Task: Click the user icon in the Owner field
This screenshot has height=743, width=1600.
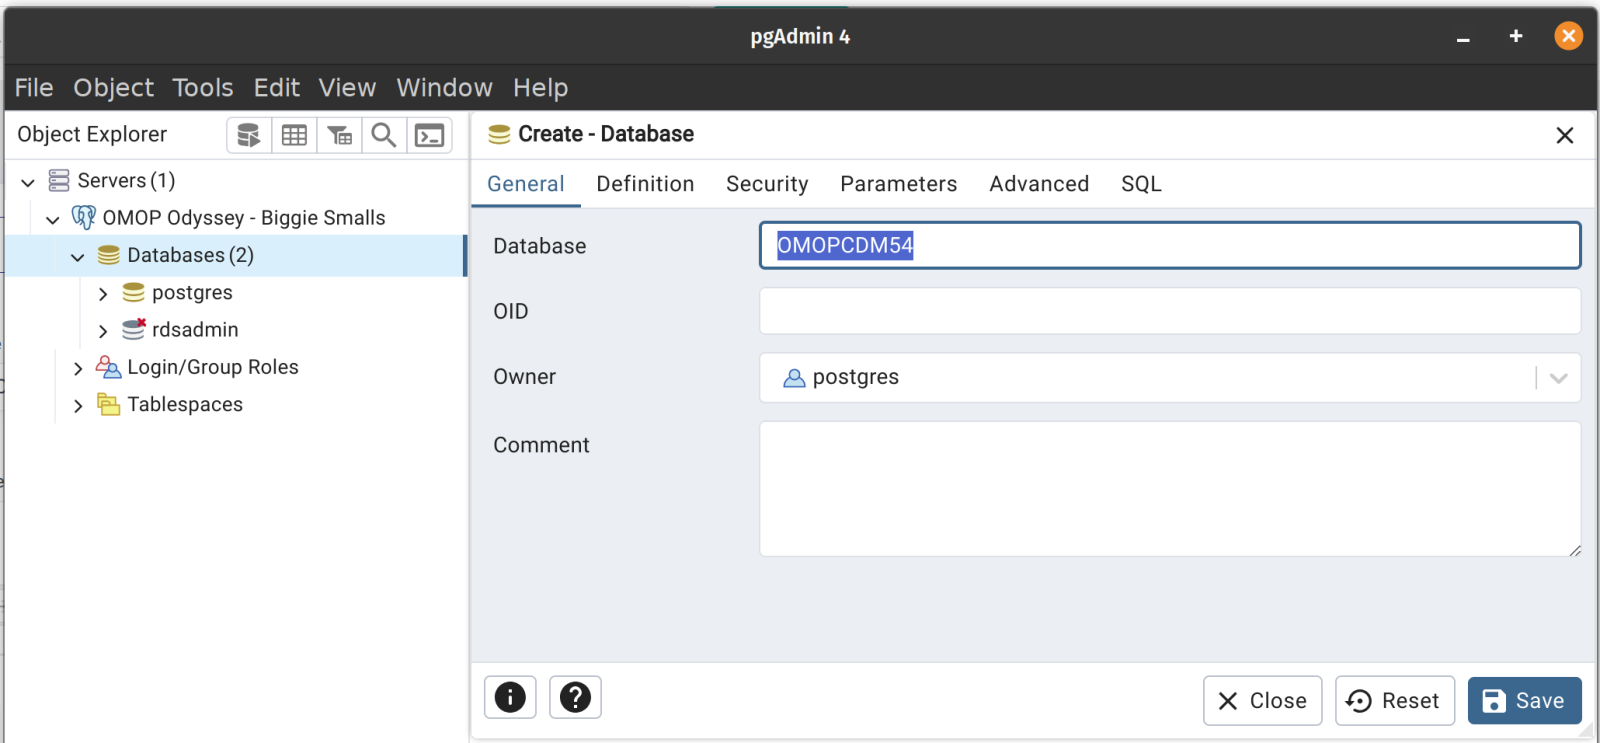Action: (794, 378)
